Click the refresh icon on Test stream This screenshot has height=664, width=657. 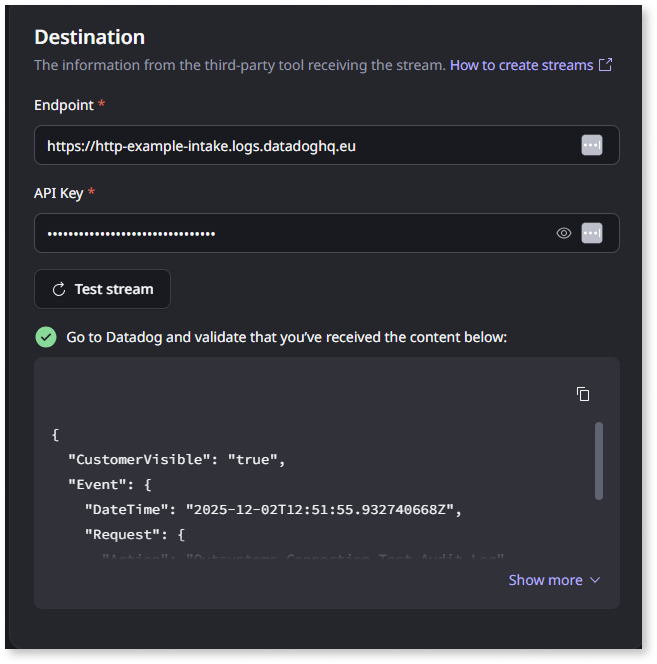click(x=59, y=289)
